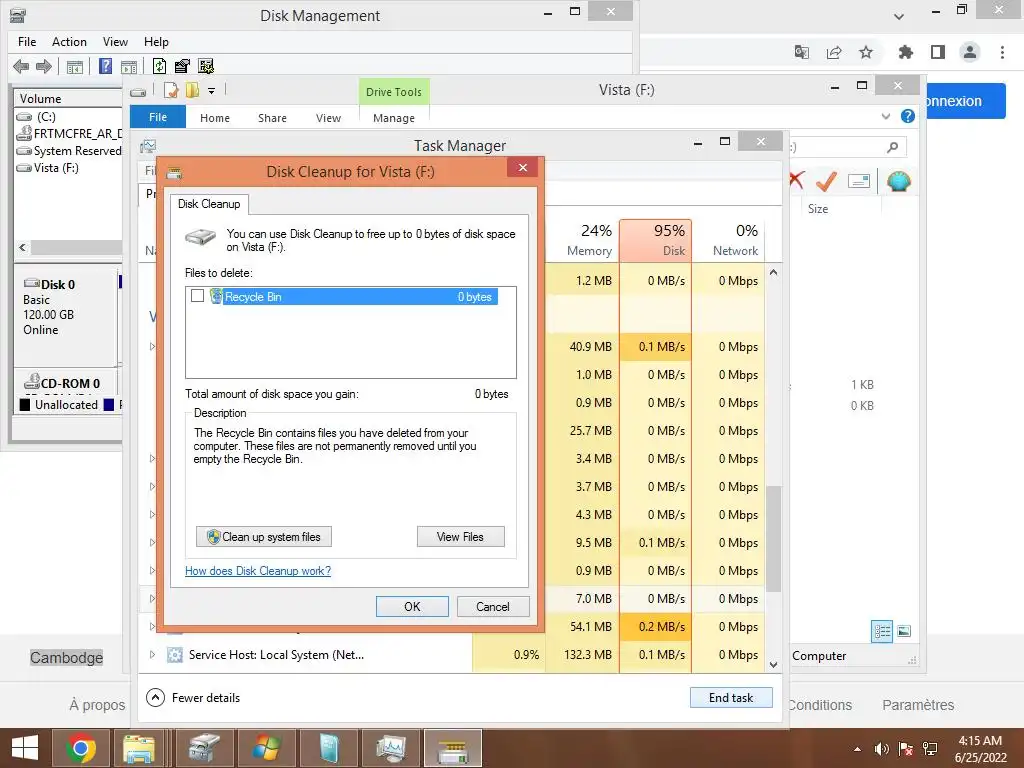Open File Explorer from the taskbar

pyautogui.click(x=139, y=748)
